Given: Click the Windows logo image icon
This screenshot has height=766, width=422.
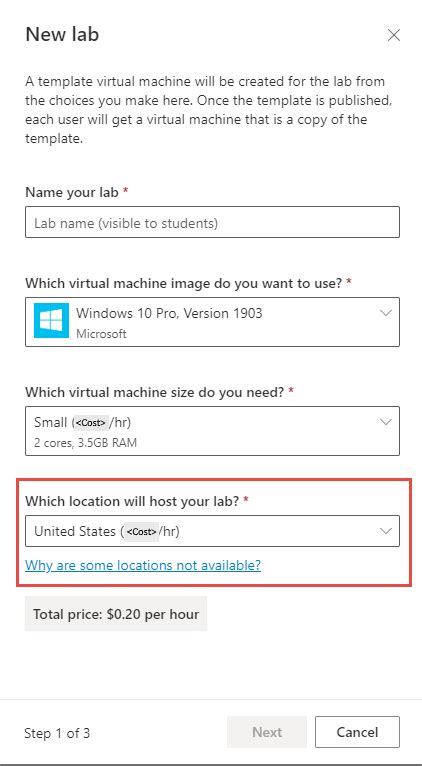Looking at the screenshot, I should point(51,320).
